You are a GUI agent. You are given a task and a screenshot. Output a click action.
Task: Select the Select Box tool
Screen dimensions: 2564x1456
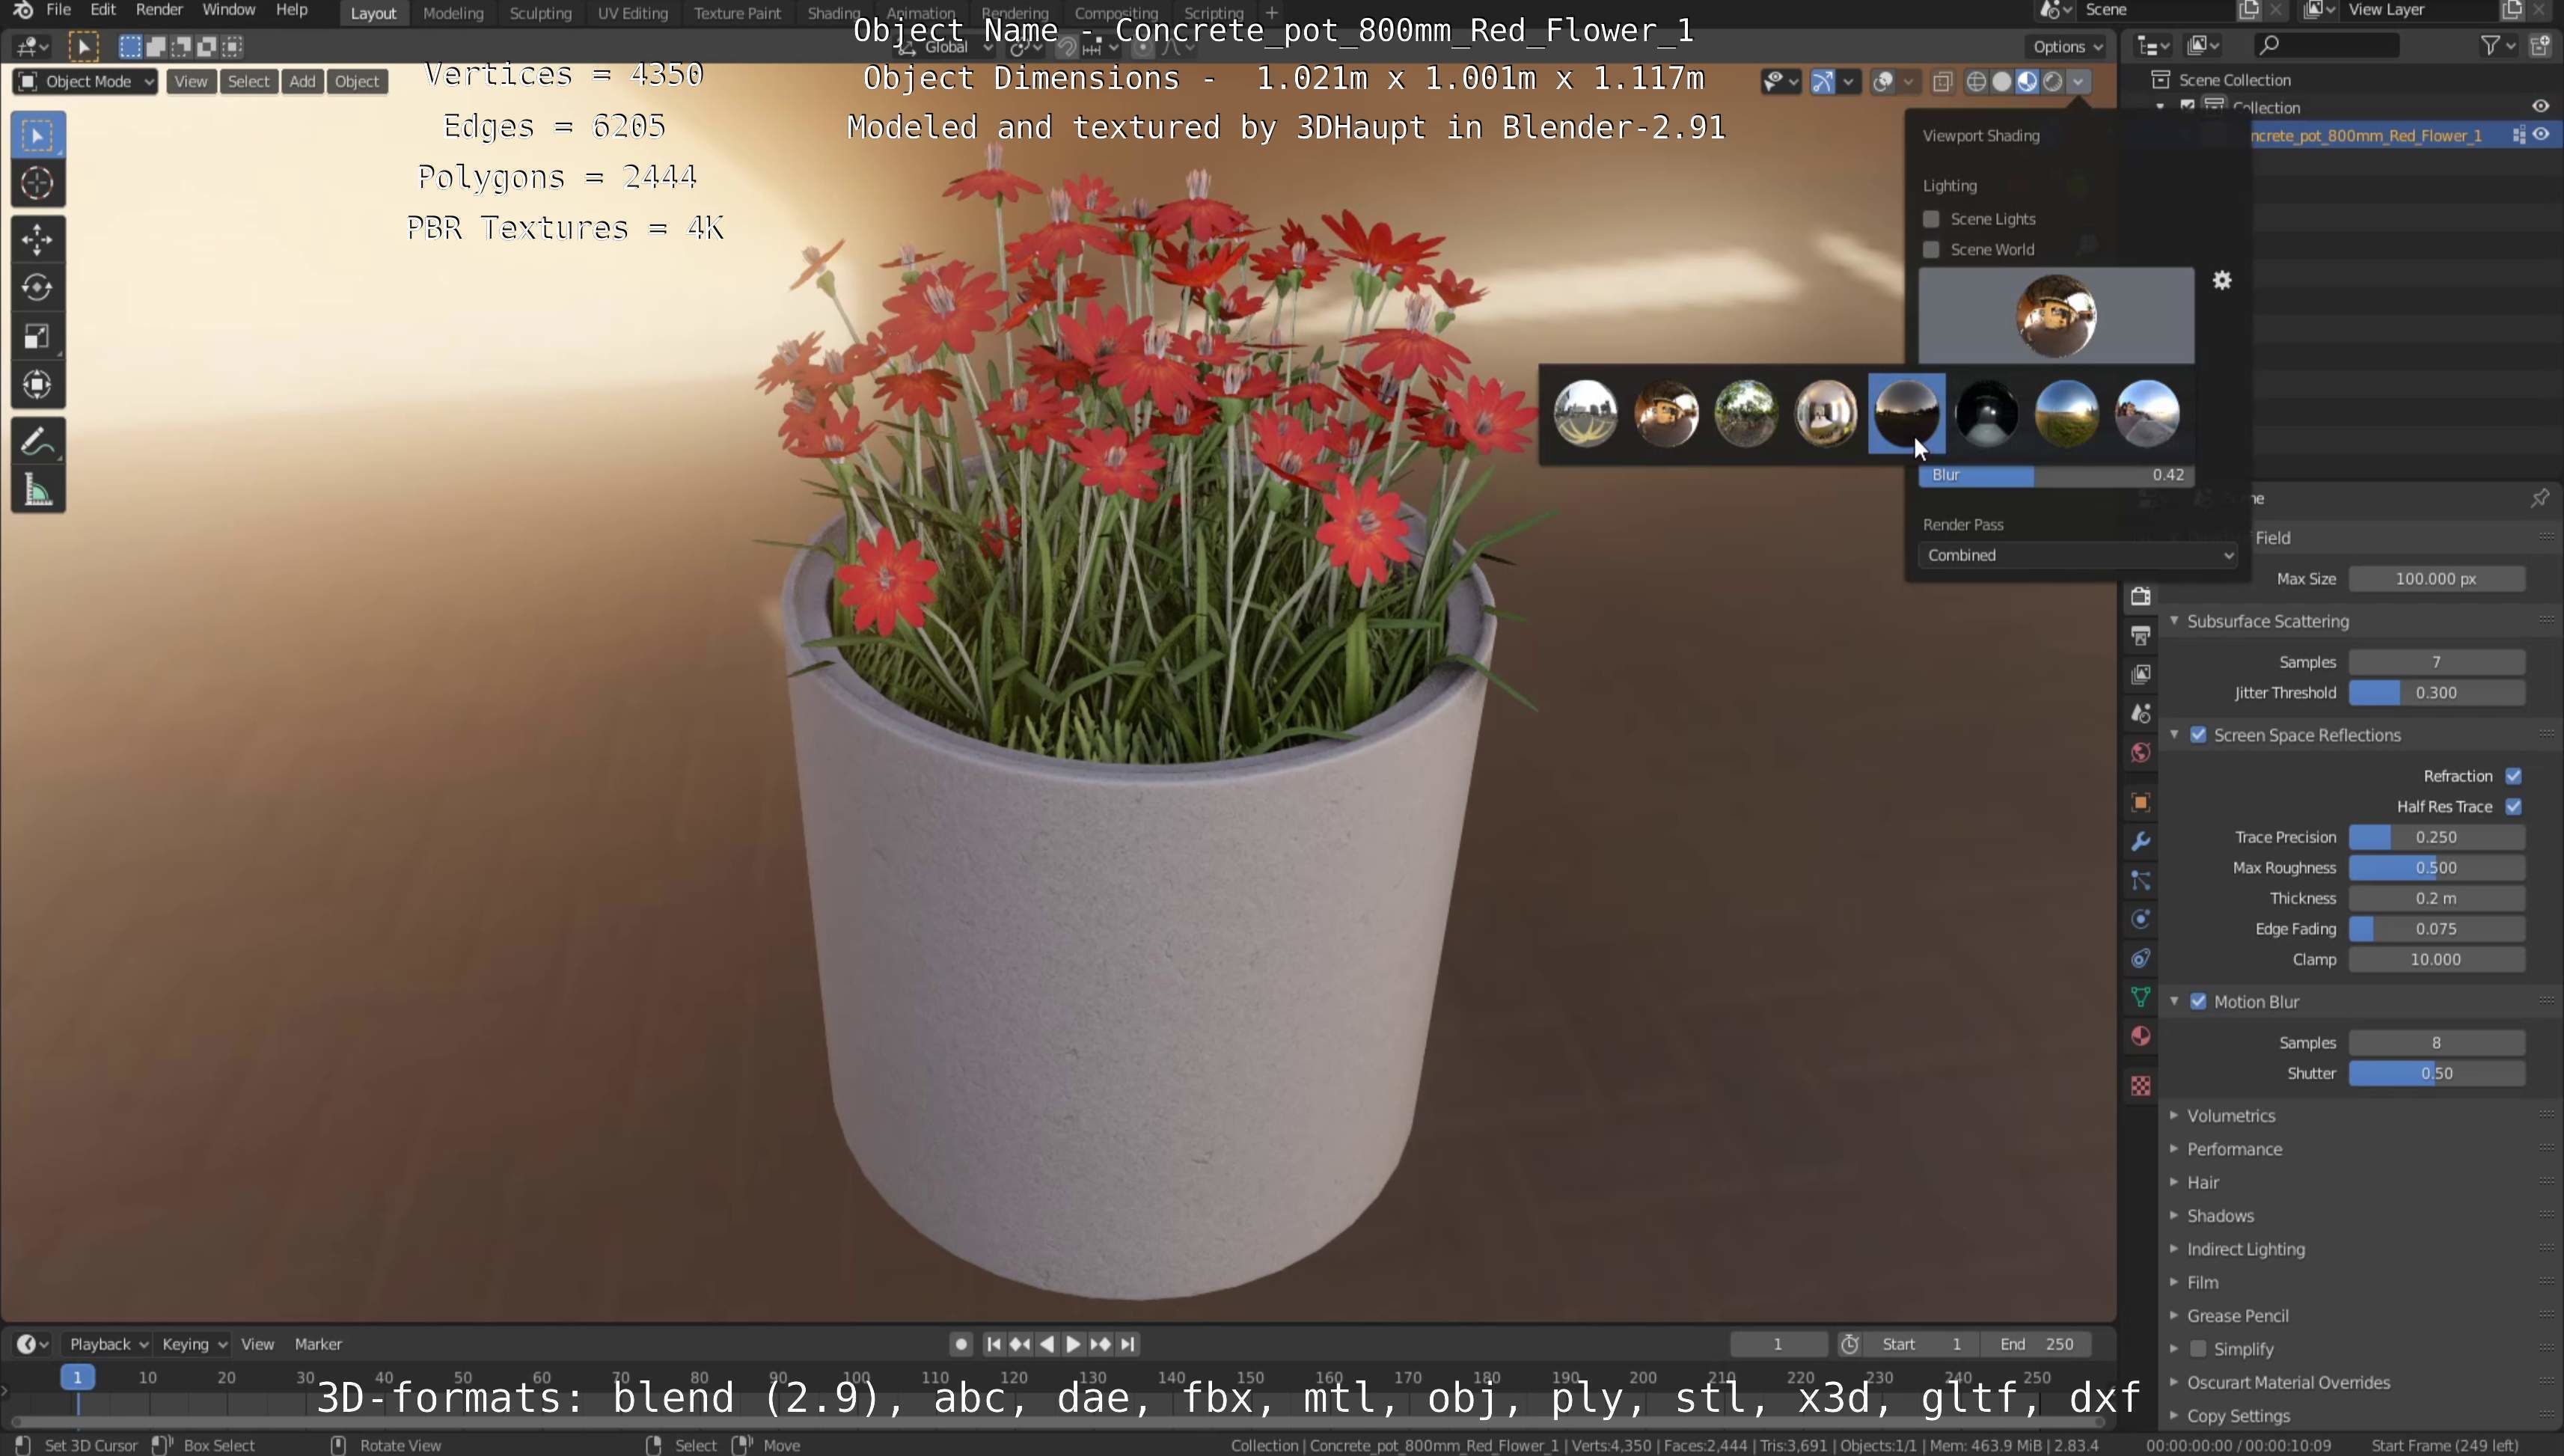click(x=38, y=136)
